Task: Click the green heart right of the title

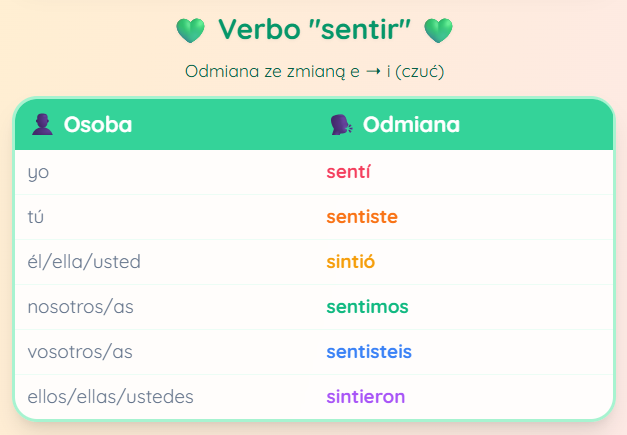Action: [x=438, y=30]
